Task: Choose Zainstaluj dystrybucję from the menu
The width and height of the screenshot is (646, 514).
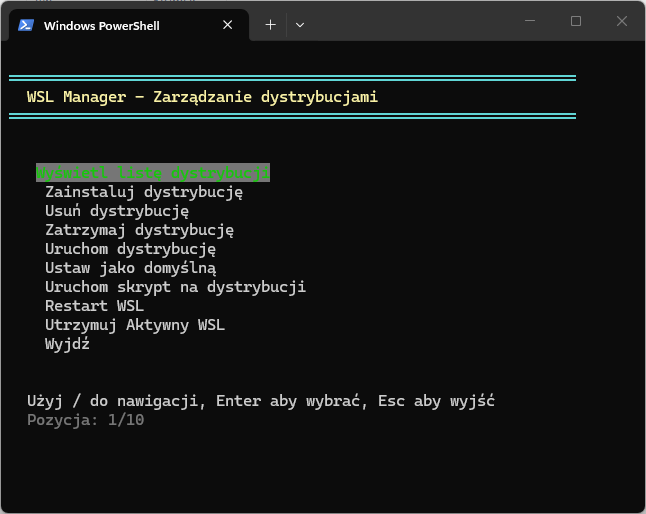Action: [144, 192]
